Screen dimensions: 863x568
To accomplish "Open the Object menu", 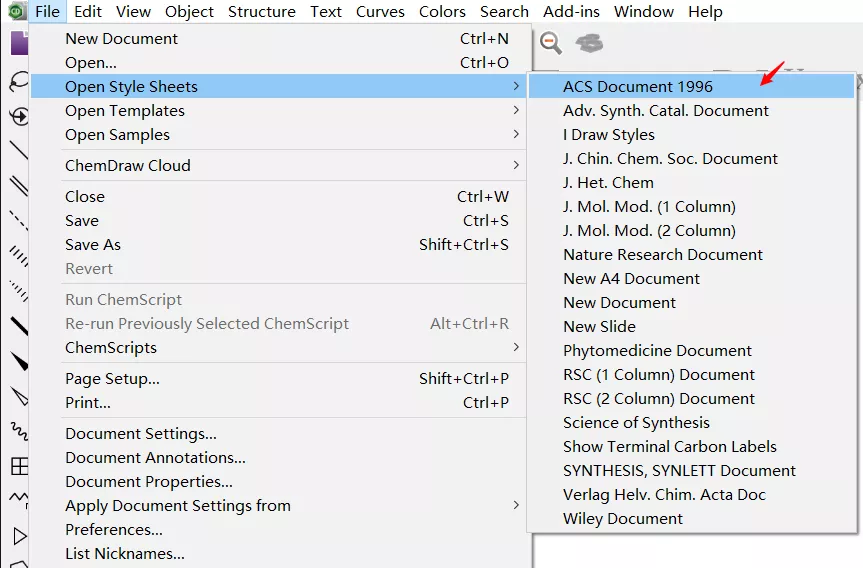I will click(x=189, y=11).
